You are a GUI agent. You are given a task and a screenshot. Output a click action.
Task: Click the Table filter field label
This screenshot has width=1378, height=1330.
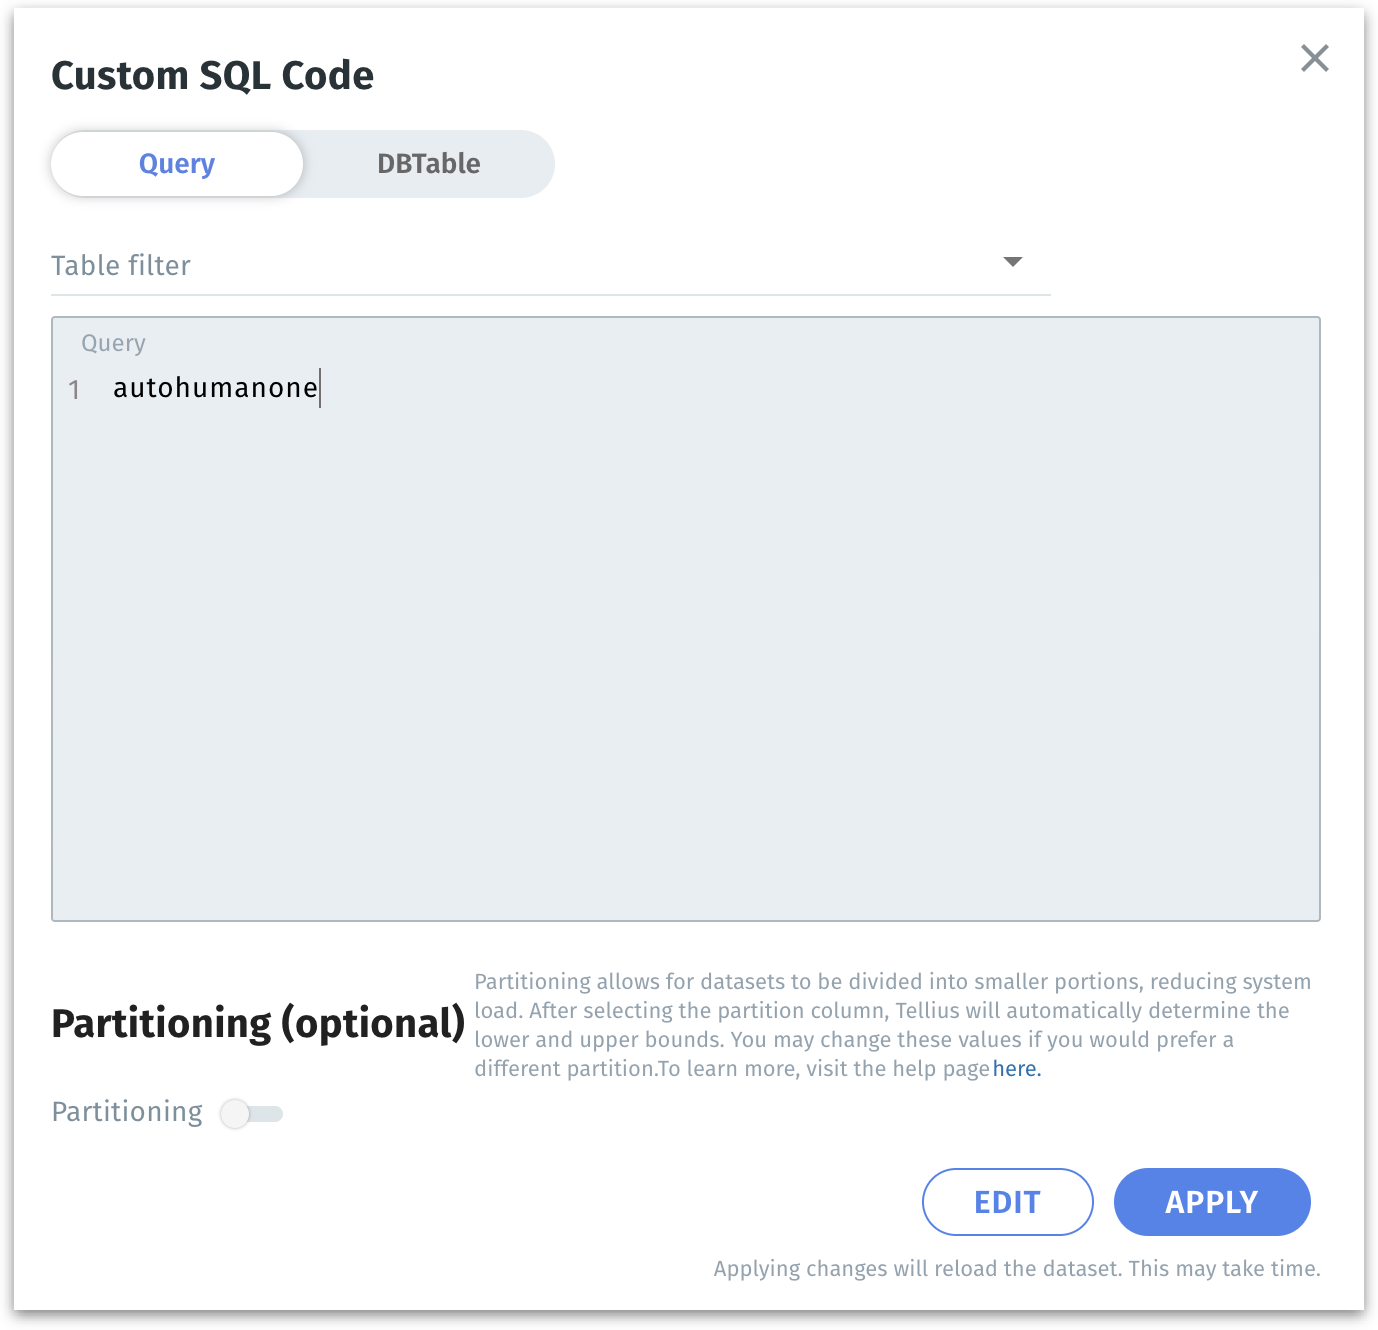click(x=121, y=266)
